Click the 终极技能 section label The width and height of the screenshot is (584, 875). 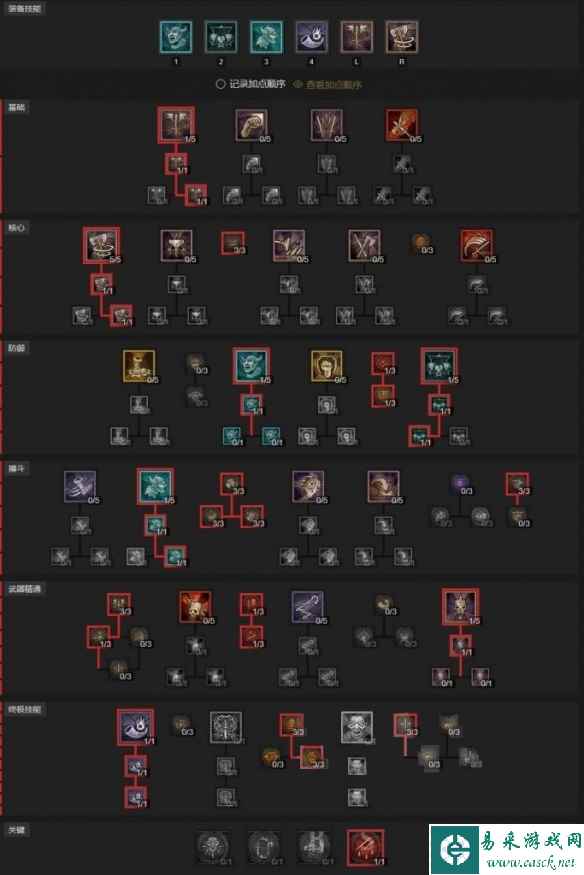25,709
